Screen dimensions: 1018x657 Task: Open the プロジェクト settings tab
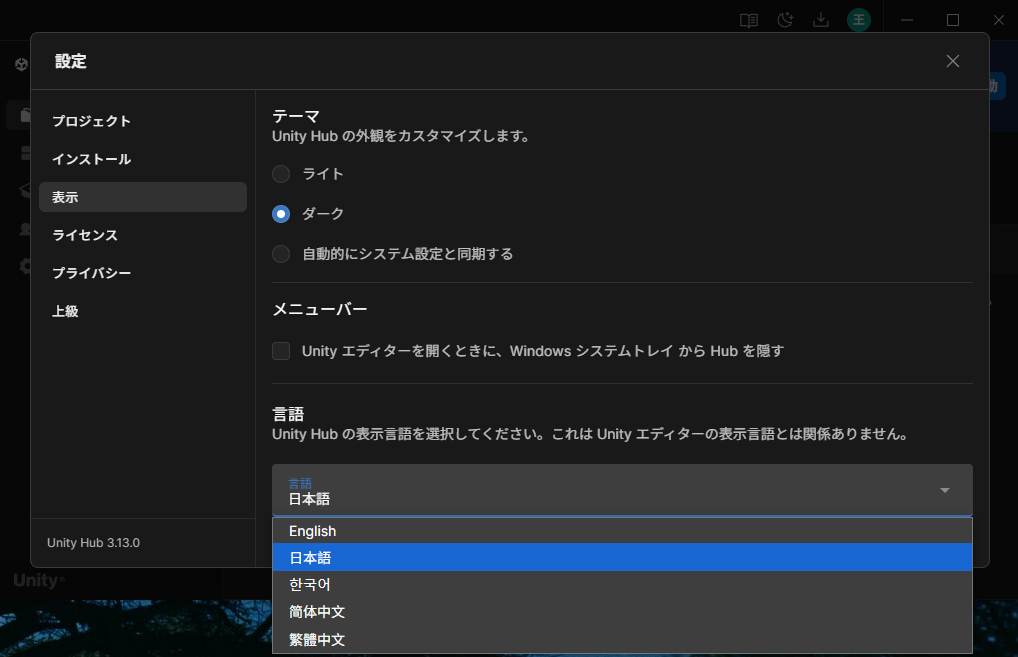(143, 121)
